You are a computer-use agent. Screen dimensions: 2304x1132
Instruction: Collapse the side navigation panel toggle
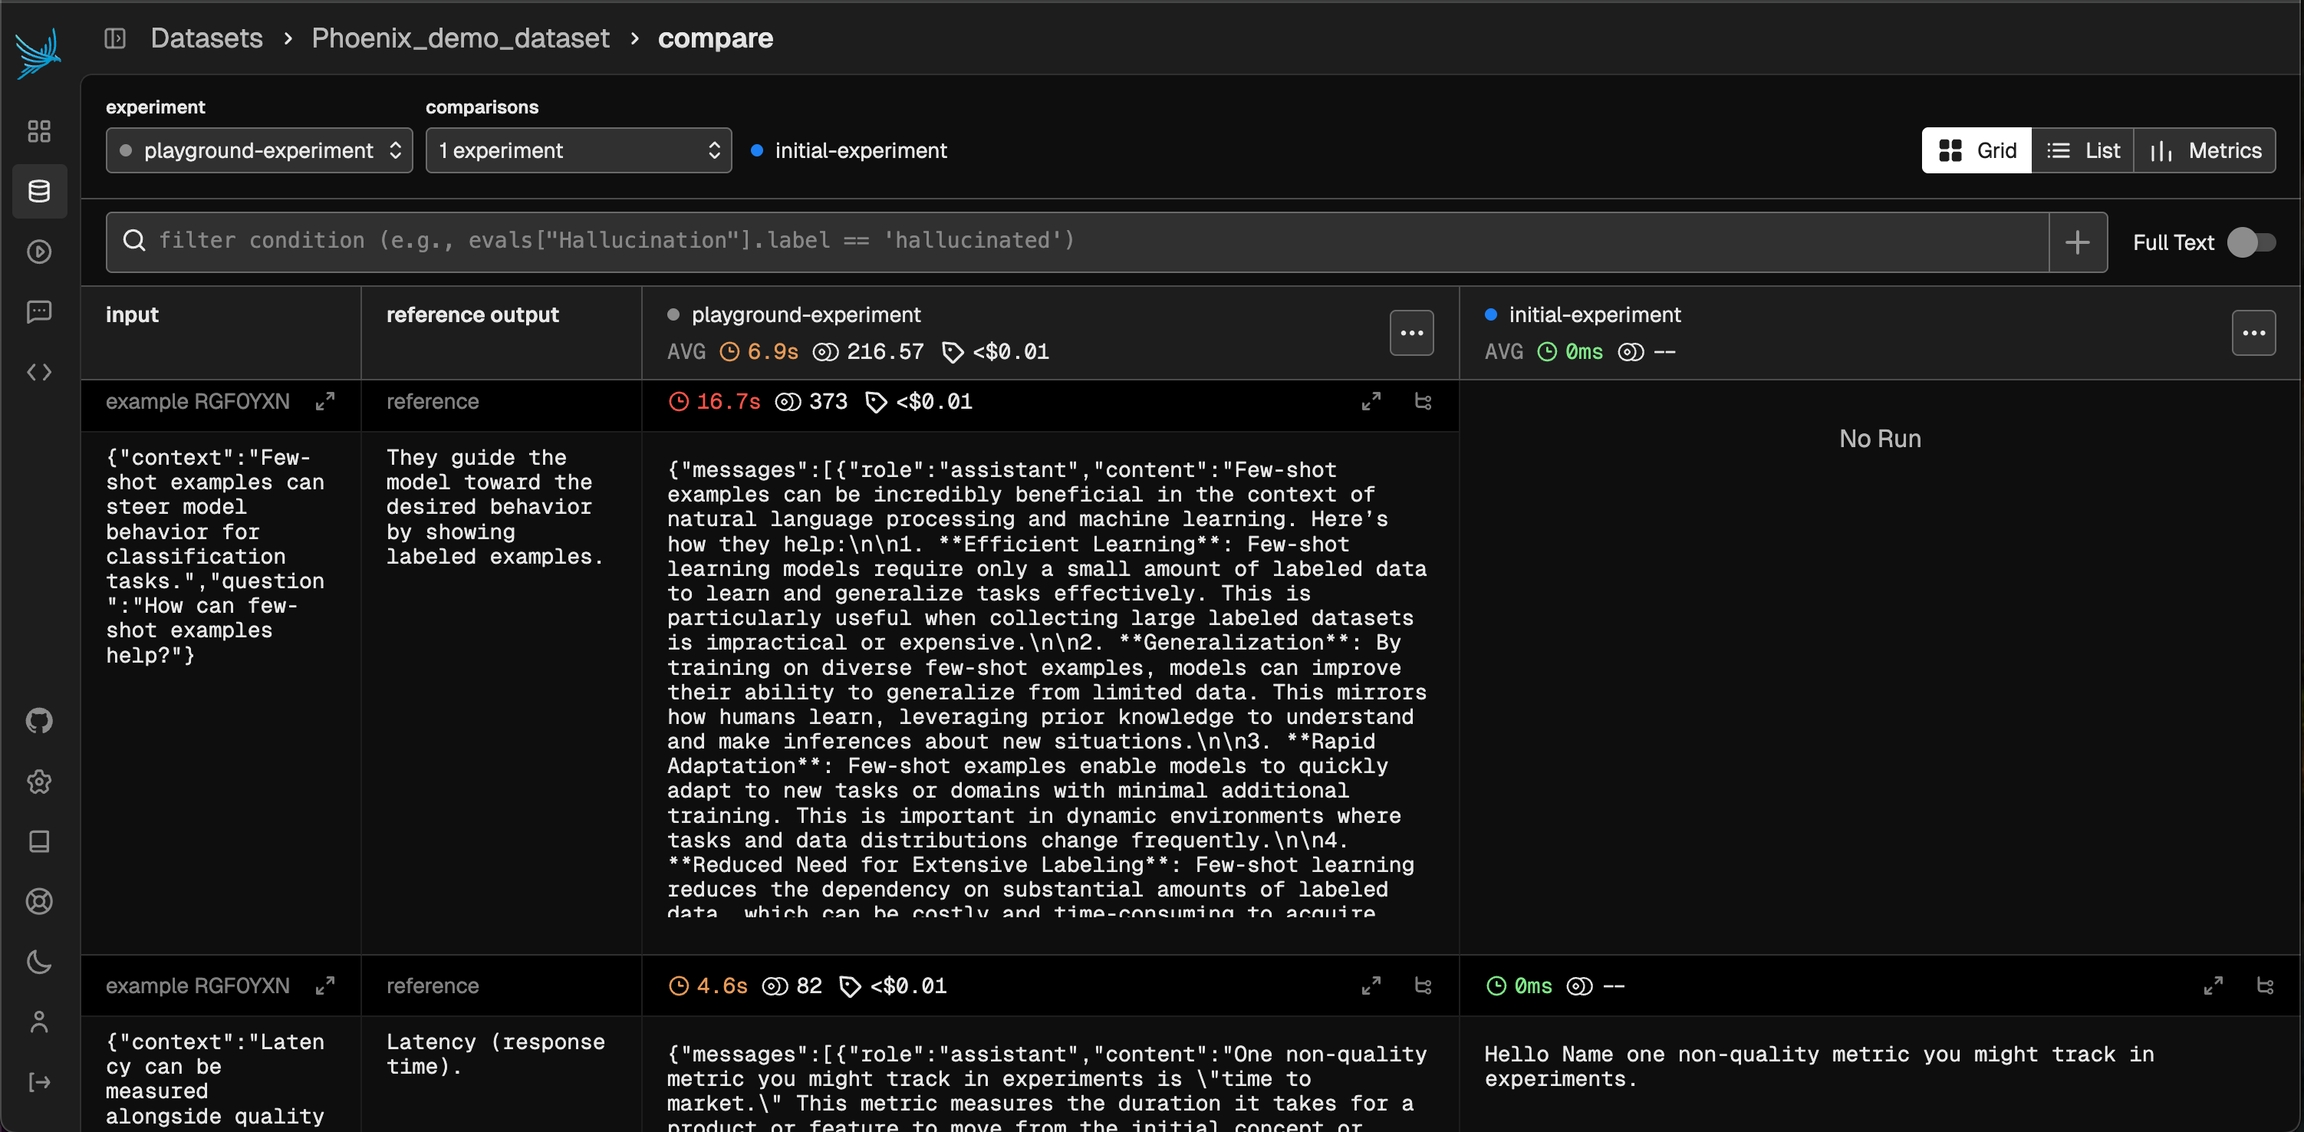tap(115, 38)
